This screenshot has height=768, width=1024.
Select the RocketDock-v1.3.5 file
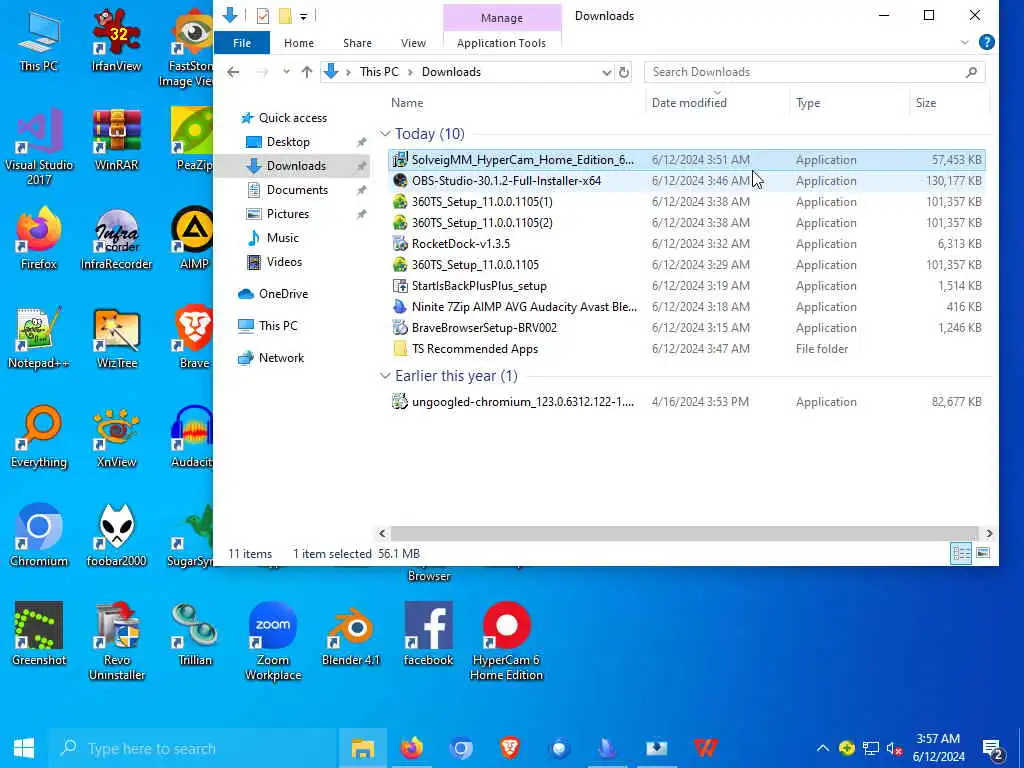(x=686, y=244)
